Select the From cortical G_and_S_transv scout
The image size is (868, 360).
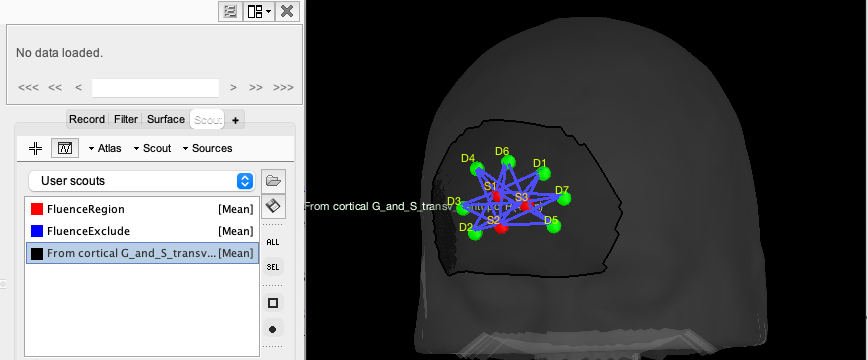coord(142,253)
